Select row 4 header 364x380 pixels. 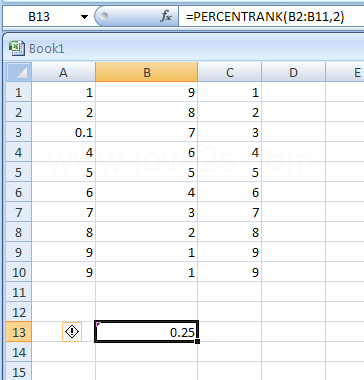[19, 152]
